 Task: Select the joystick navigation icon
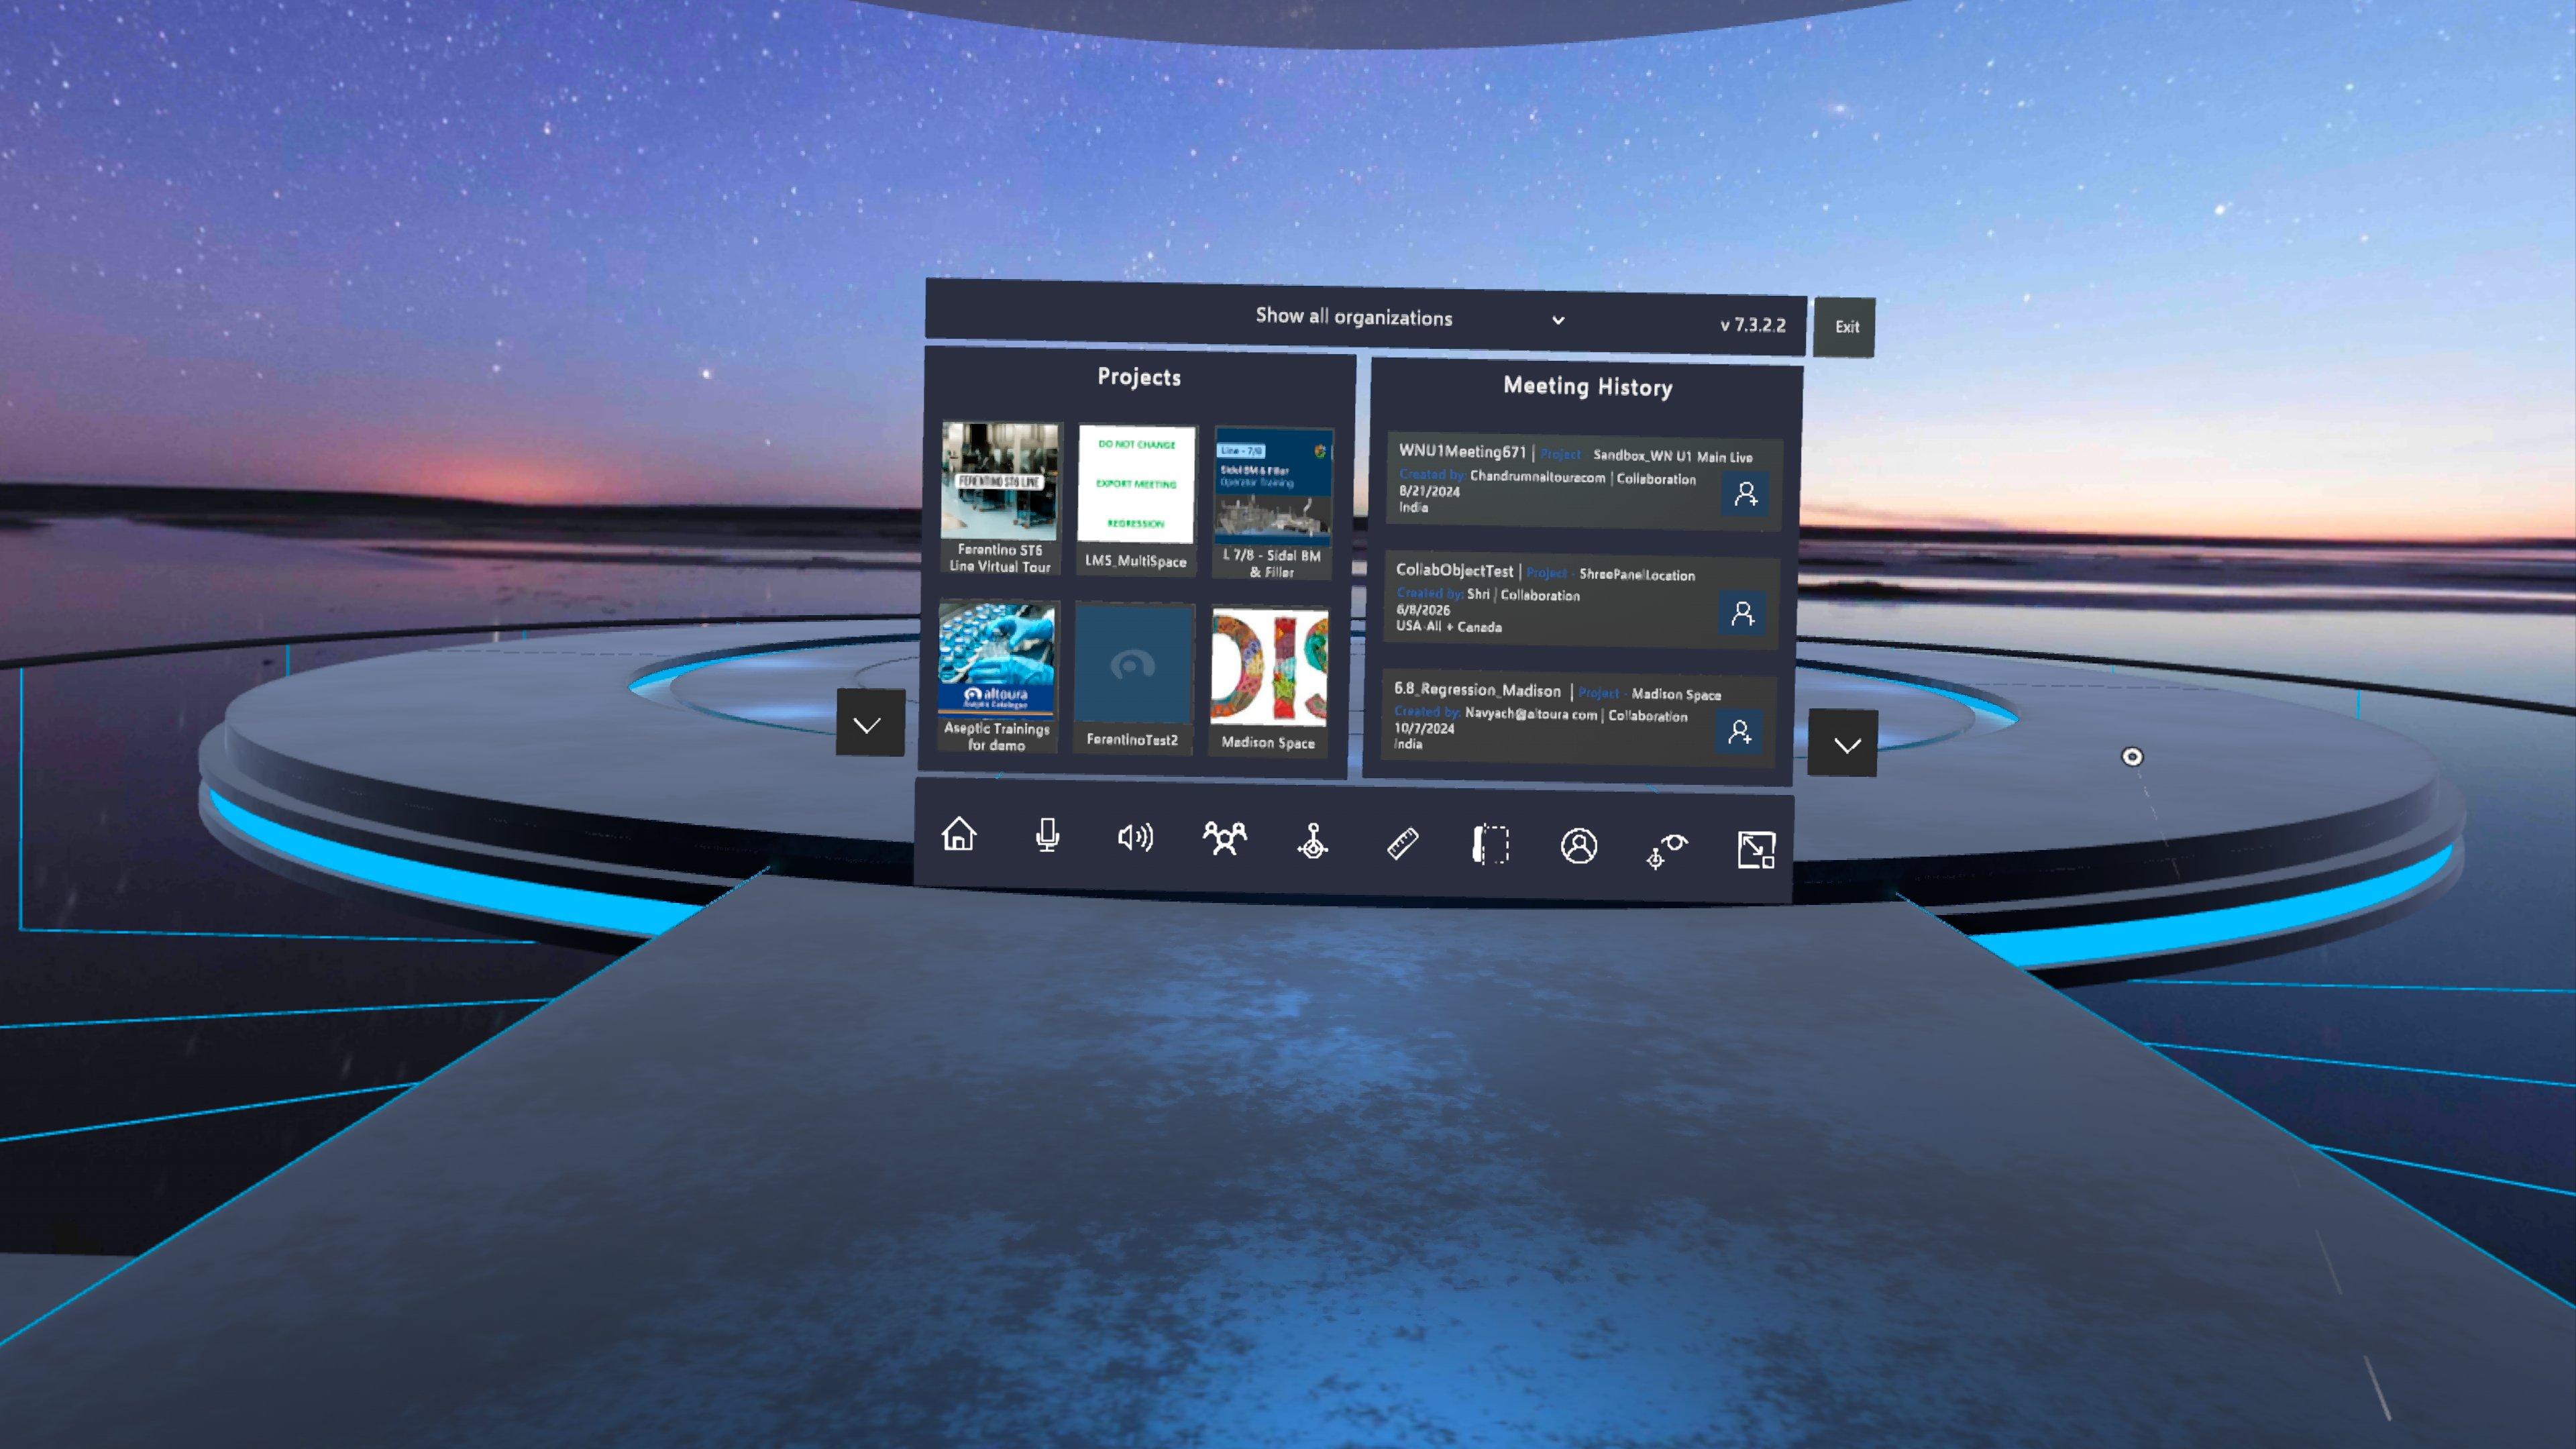[x=1313, y=841]
